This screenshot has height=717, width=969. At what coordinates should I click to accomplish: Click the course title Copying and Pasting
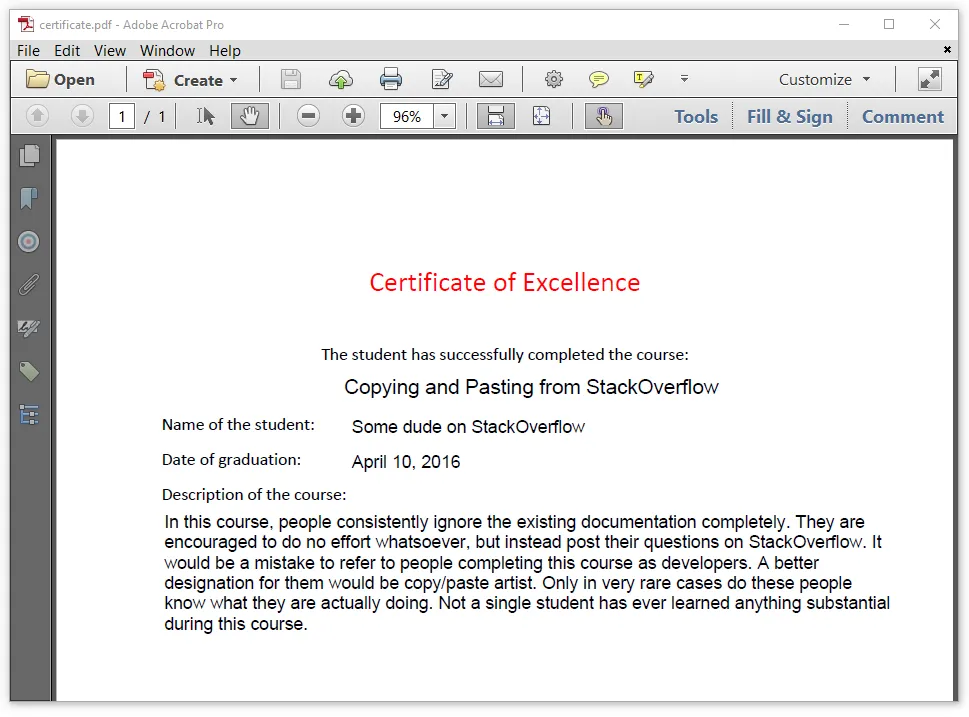click(531, 387)
